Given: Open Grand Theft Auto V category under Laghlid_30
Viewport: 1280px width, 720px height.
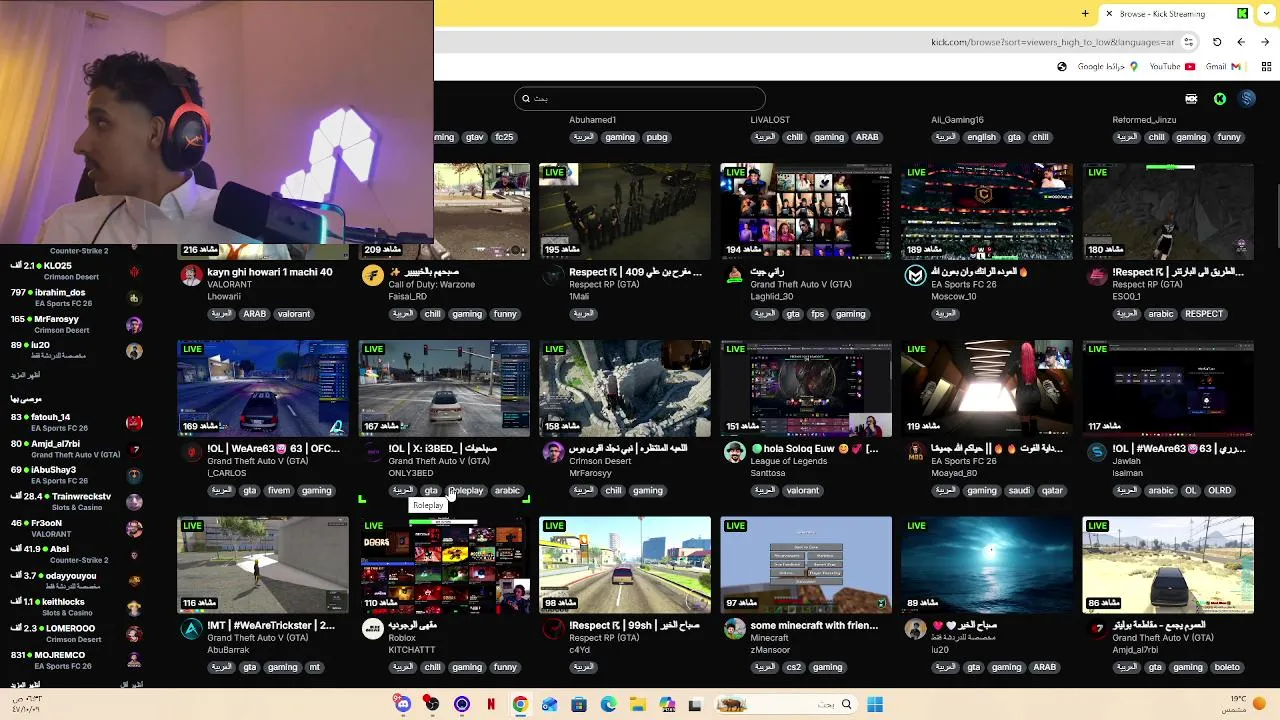Looking at the screenshot, I should click(801, 284).
